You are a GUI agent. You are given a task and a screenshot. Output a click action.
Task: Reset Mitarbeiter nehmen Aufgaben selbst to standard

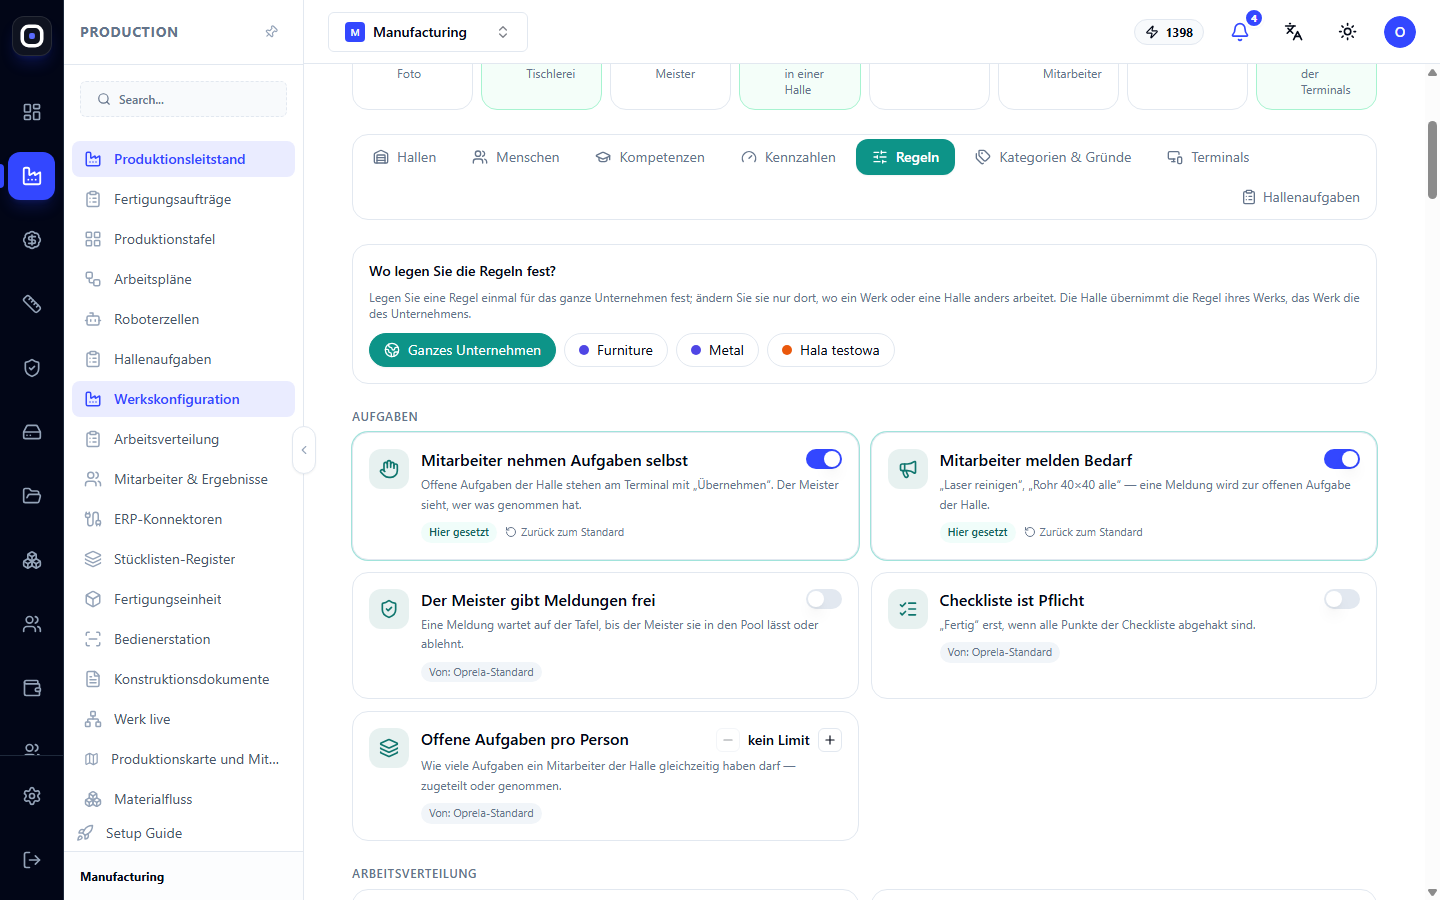(565, 532)
